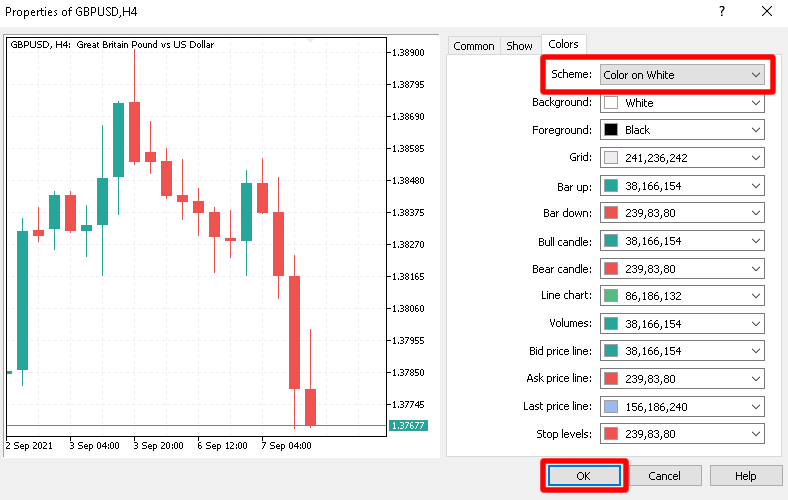The image size is (788, 500).
Task: Open the Ask price line color dropdown
Action: [x=682, y=378]
